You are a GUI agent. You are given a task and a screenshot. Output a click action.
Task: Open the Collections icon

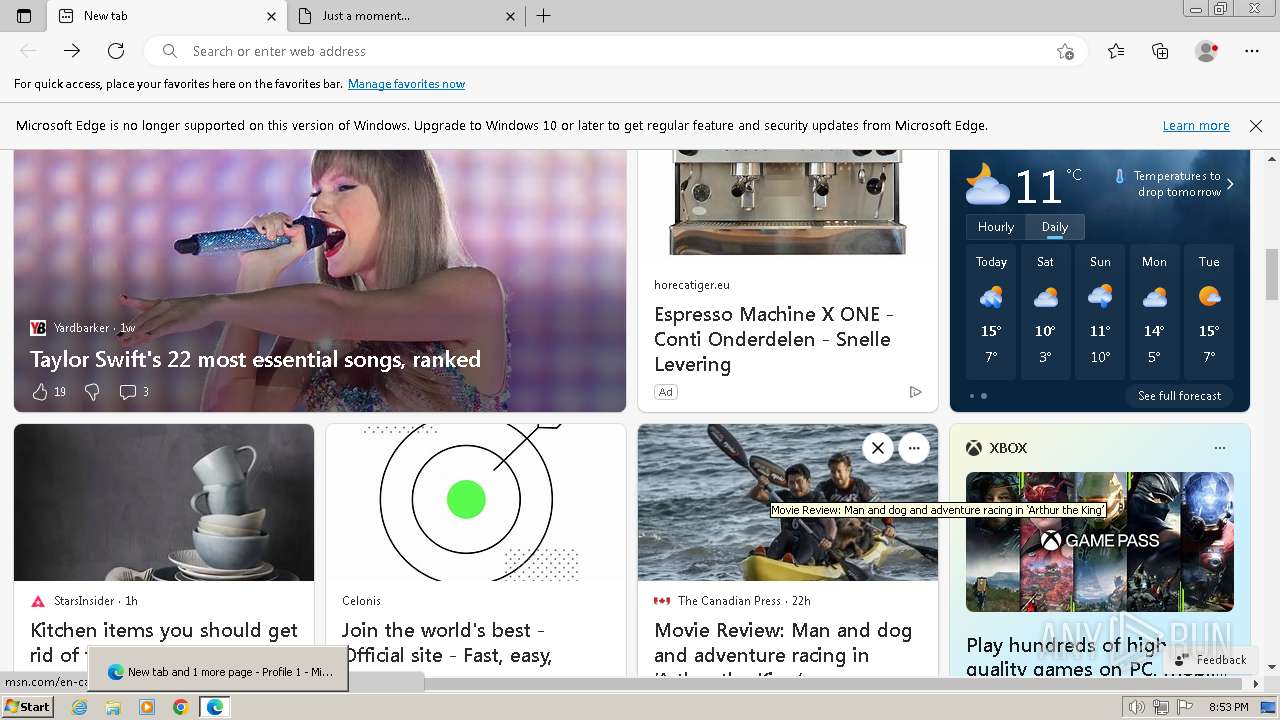(1160, 51)
